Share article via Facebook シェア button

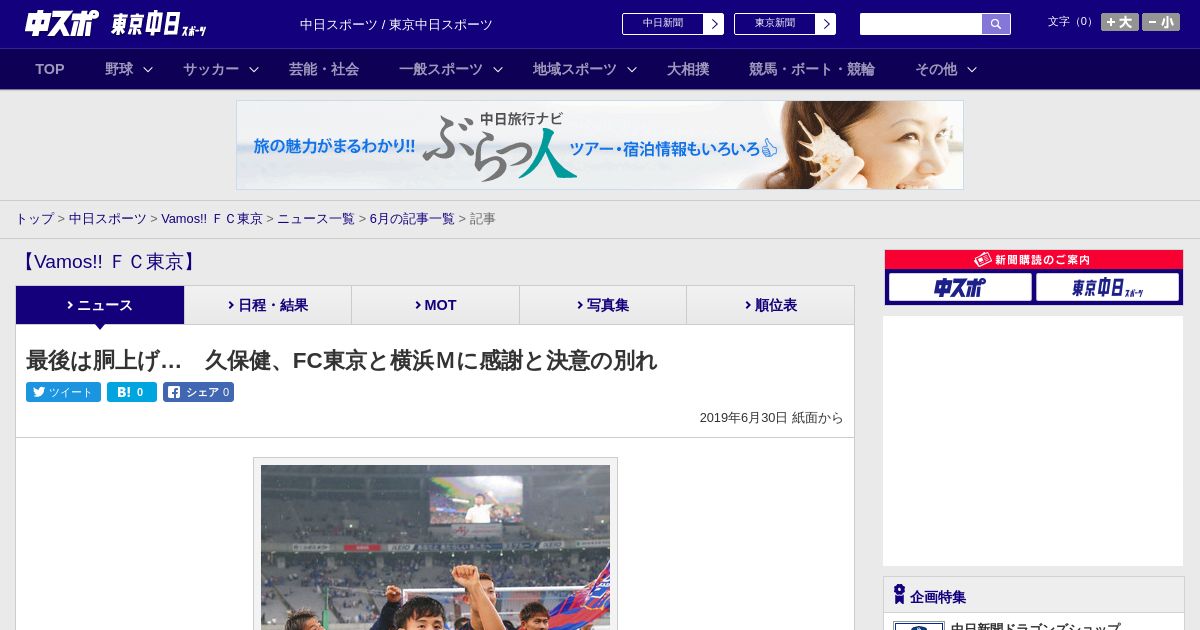[198, 392]
